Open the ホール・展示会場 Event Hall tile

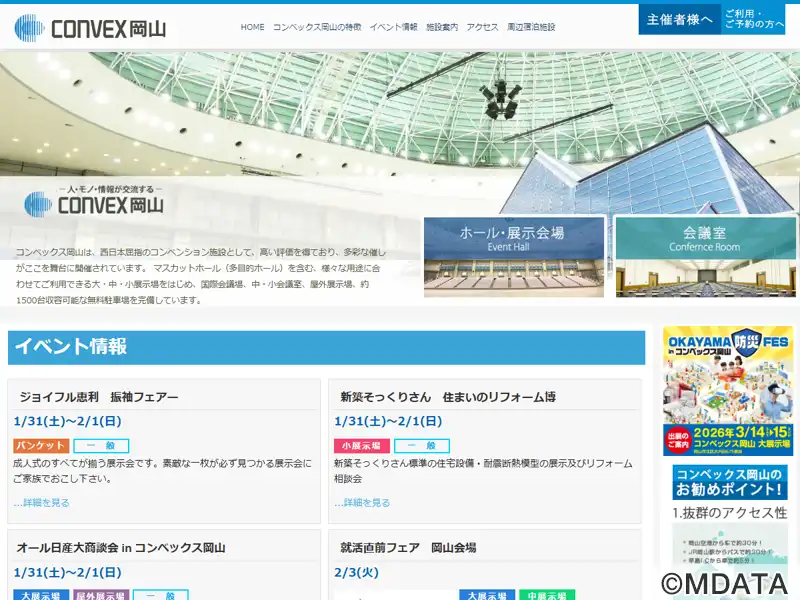[514, 257]
